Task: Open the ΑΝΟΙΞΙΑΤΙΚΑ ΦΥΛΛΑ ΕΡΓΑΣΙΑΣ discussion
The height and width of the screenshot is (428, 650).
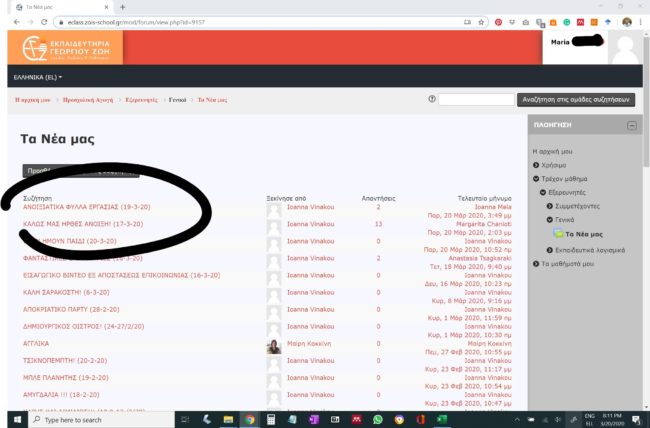Action: 86,207
